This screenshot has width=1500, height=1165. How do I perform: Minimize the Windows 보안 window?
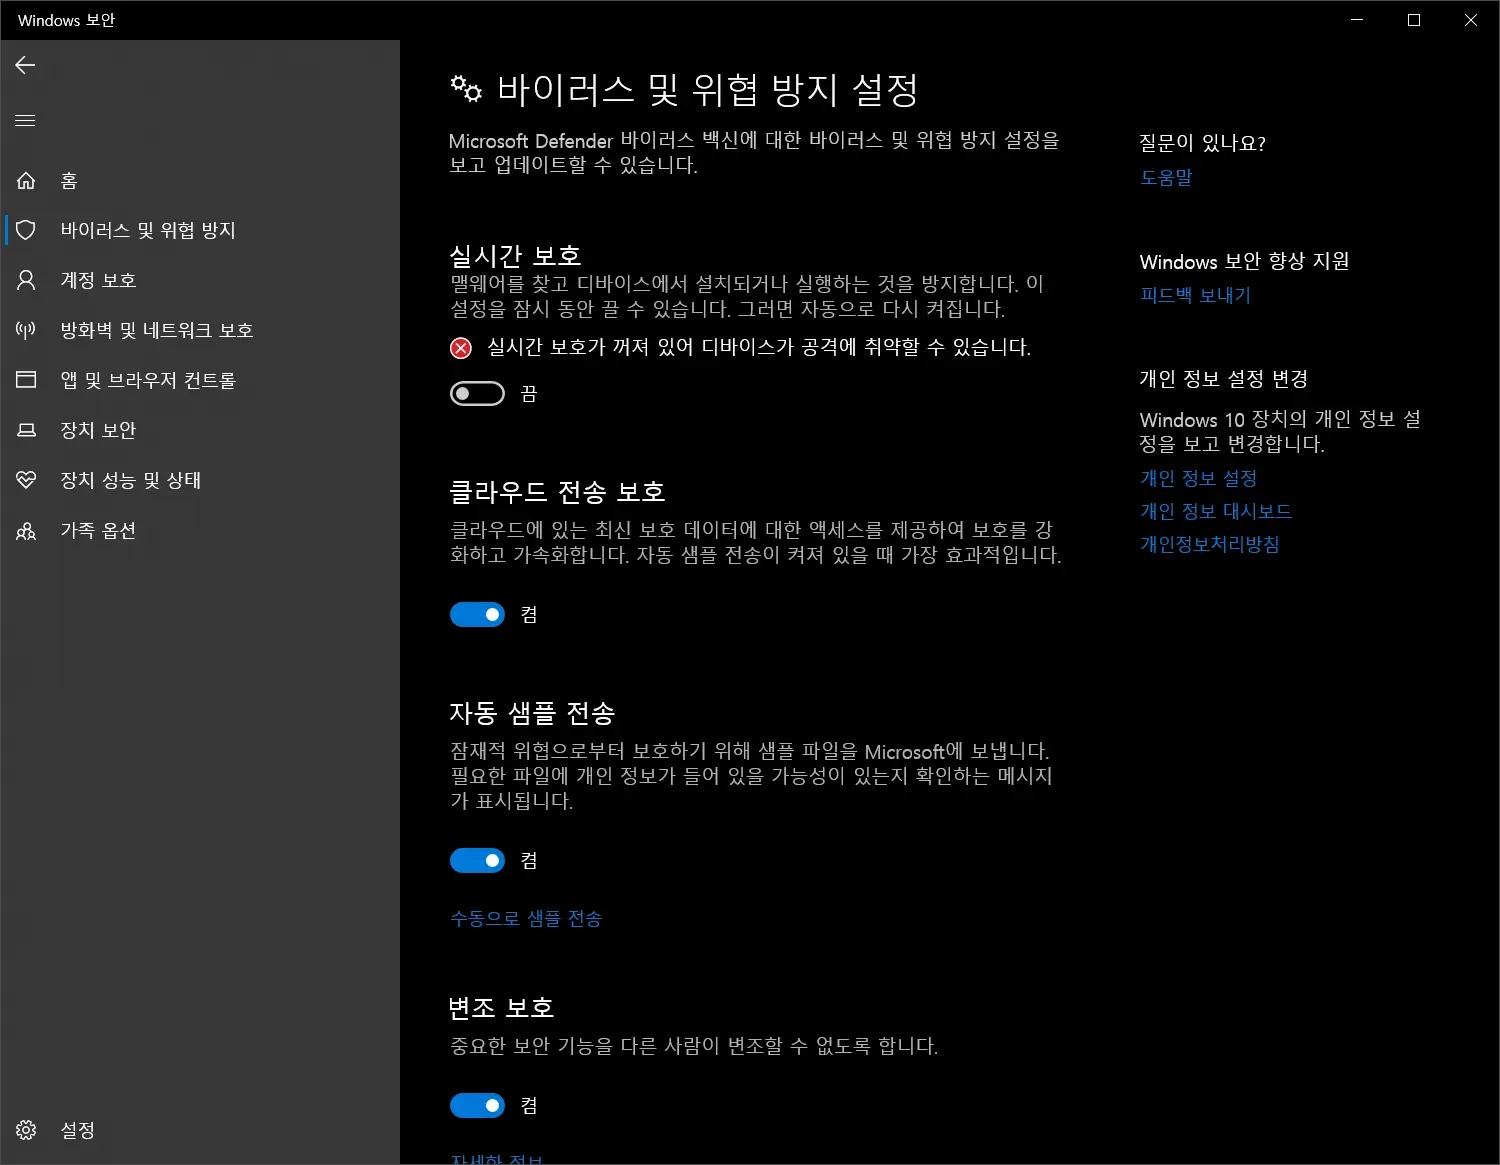(1357, 20)
